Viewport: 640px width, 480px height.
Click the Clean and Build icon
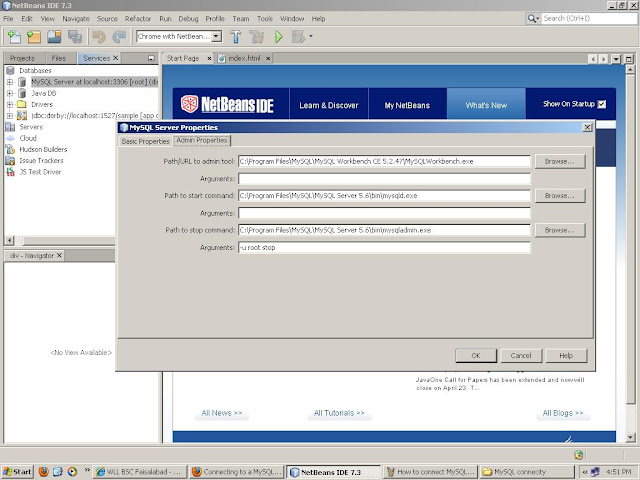[257, 37]
